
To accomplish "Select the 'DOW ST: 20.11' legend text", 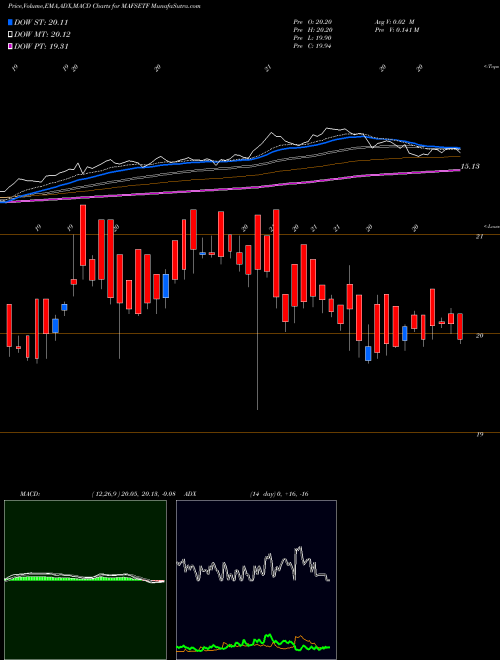I will click(41, 22).
